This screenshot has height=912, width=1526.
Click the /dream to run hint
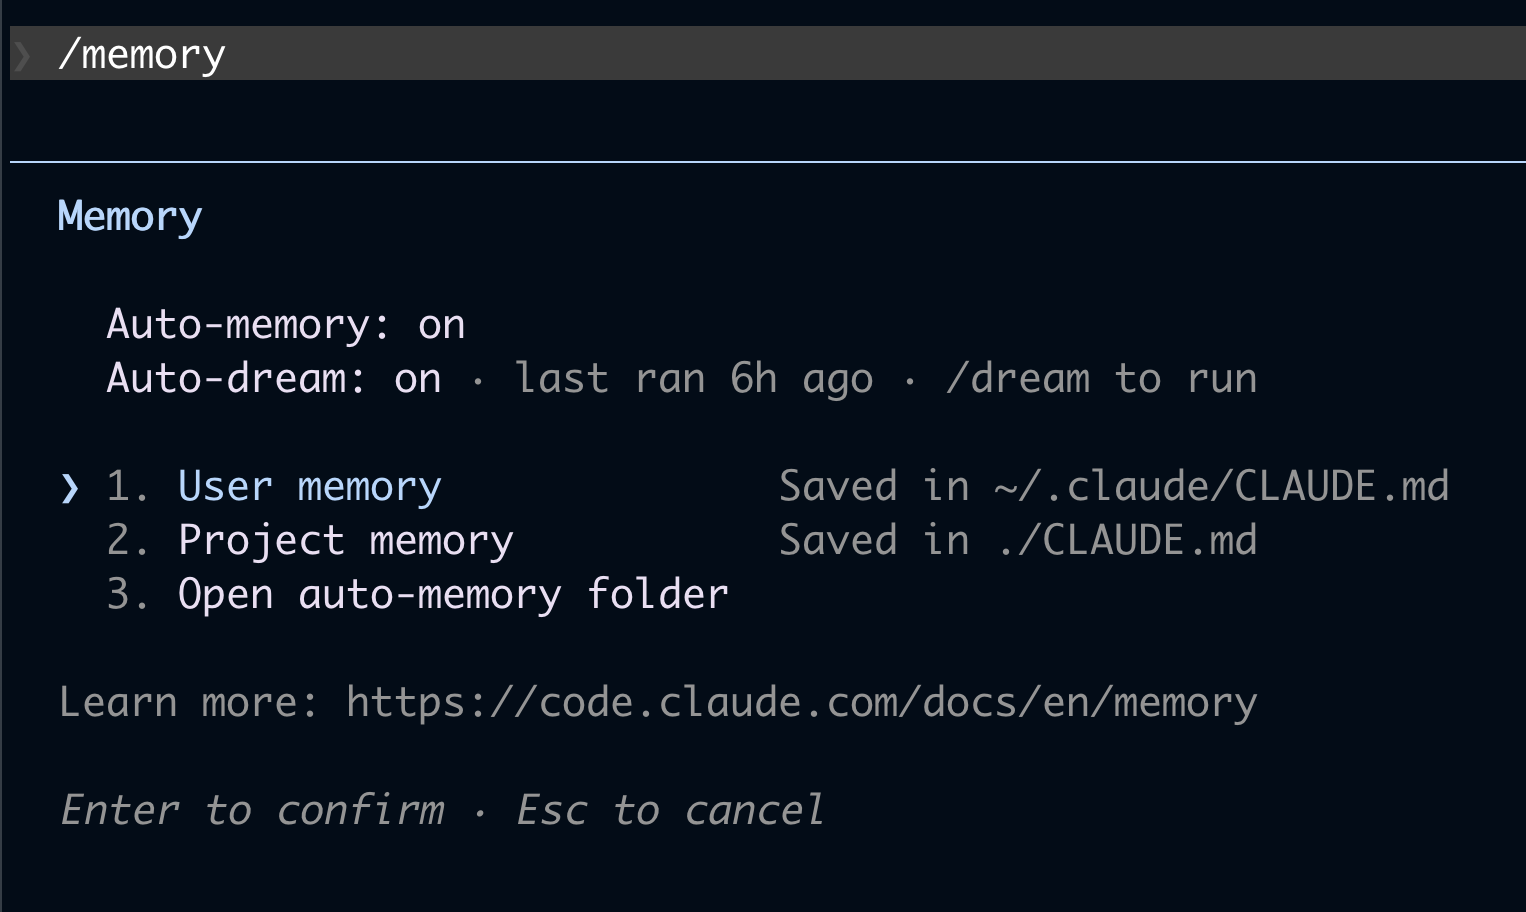[1101, 379]
